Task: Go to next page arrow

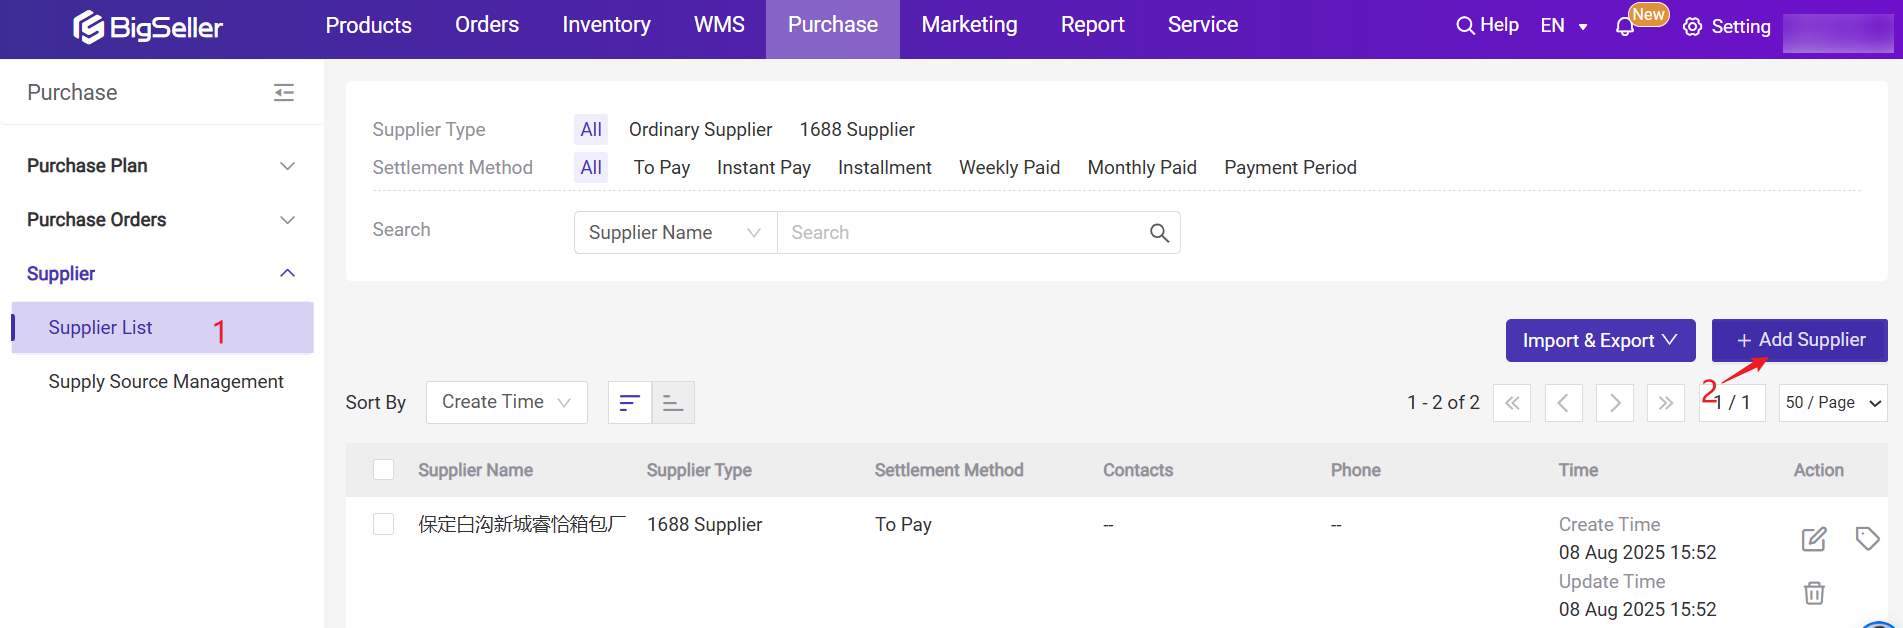Action: (1614, 403)
